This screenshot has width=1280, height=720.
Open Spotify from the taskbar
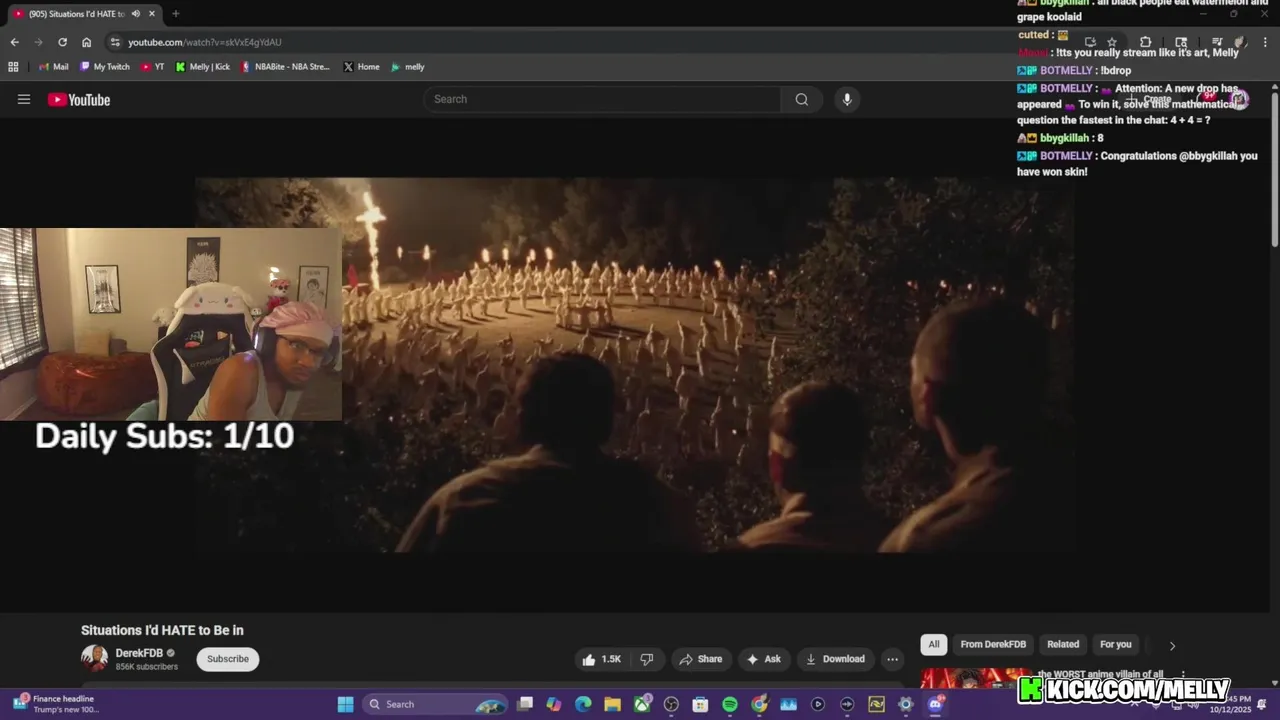[730, 704]
